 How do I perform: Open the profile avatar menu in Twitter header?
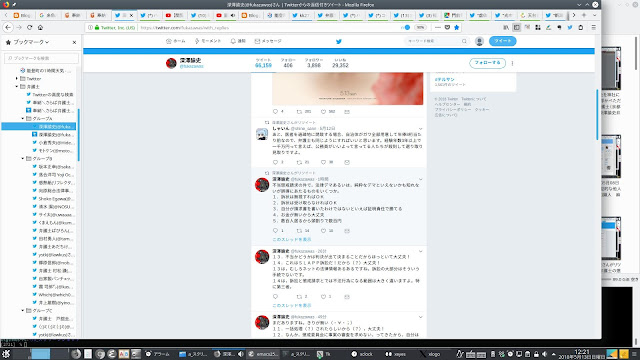tap(479, 41)
